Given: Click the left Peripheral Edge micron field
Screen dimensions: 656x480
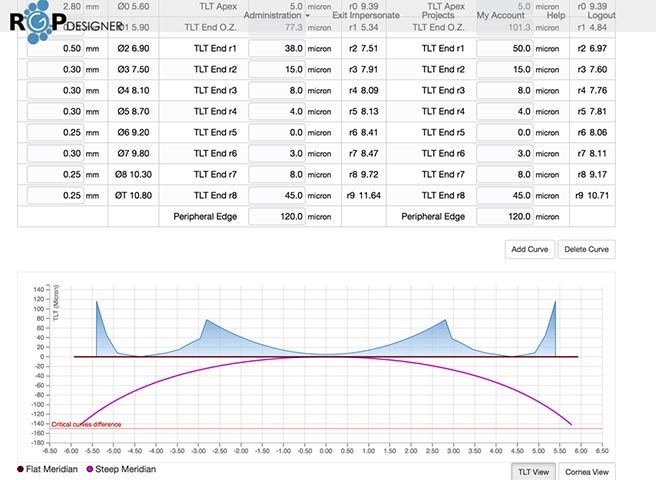Looking at the screenshot, I should (276, 215).
